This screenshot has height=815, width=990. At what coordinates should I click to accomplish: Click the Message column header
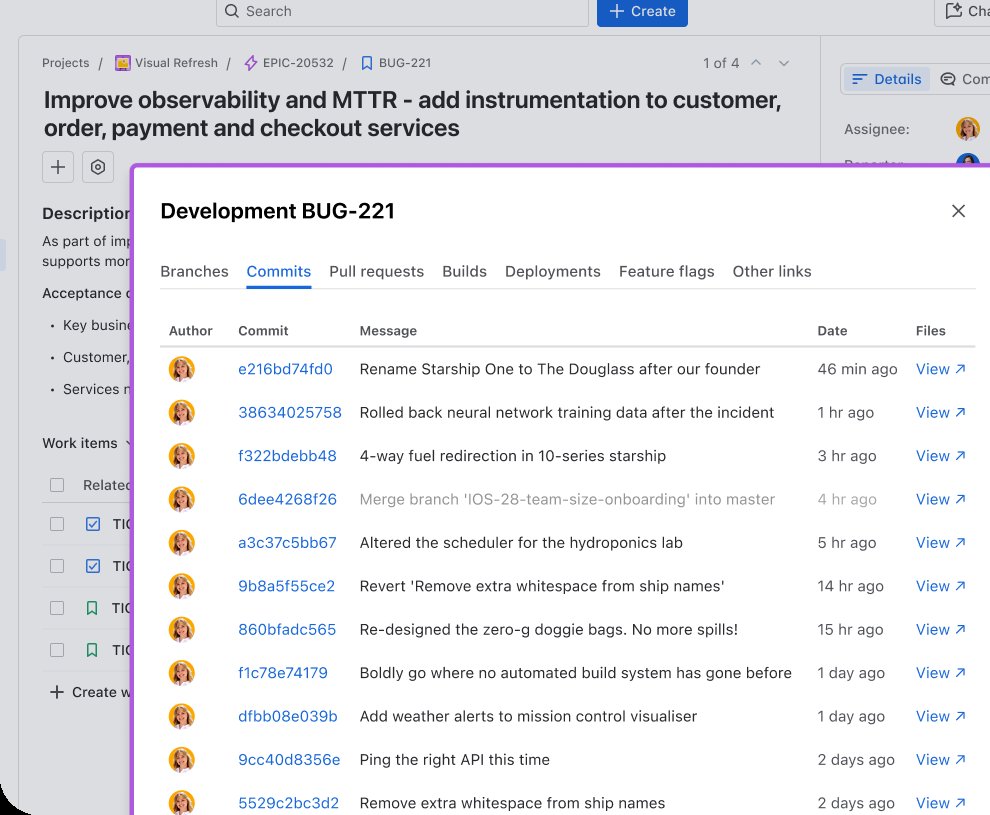(388, 331)
